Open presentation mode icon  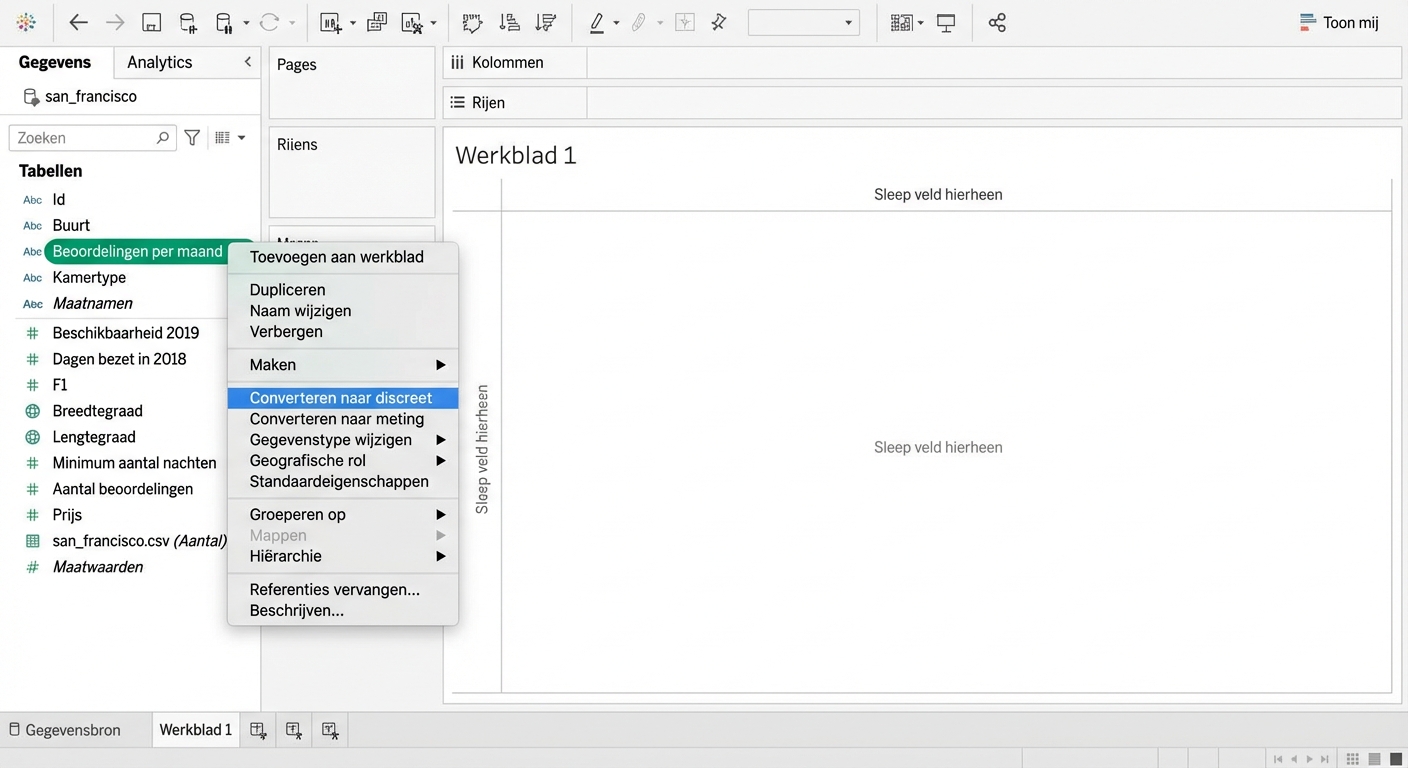pos(946,23)
